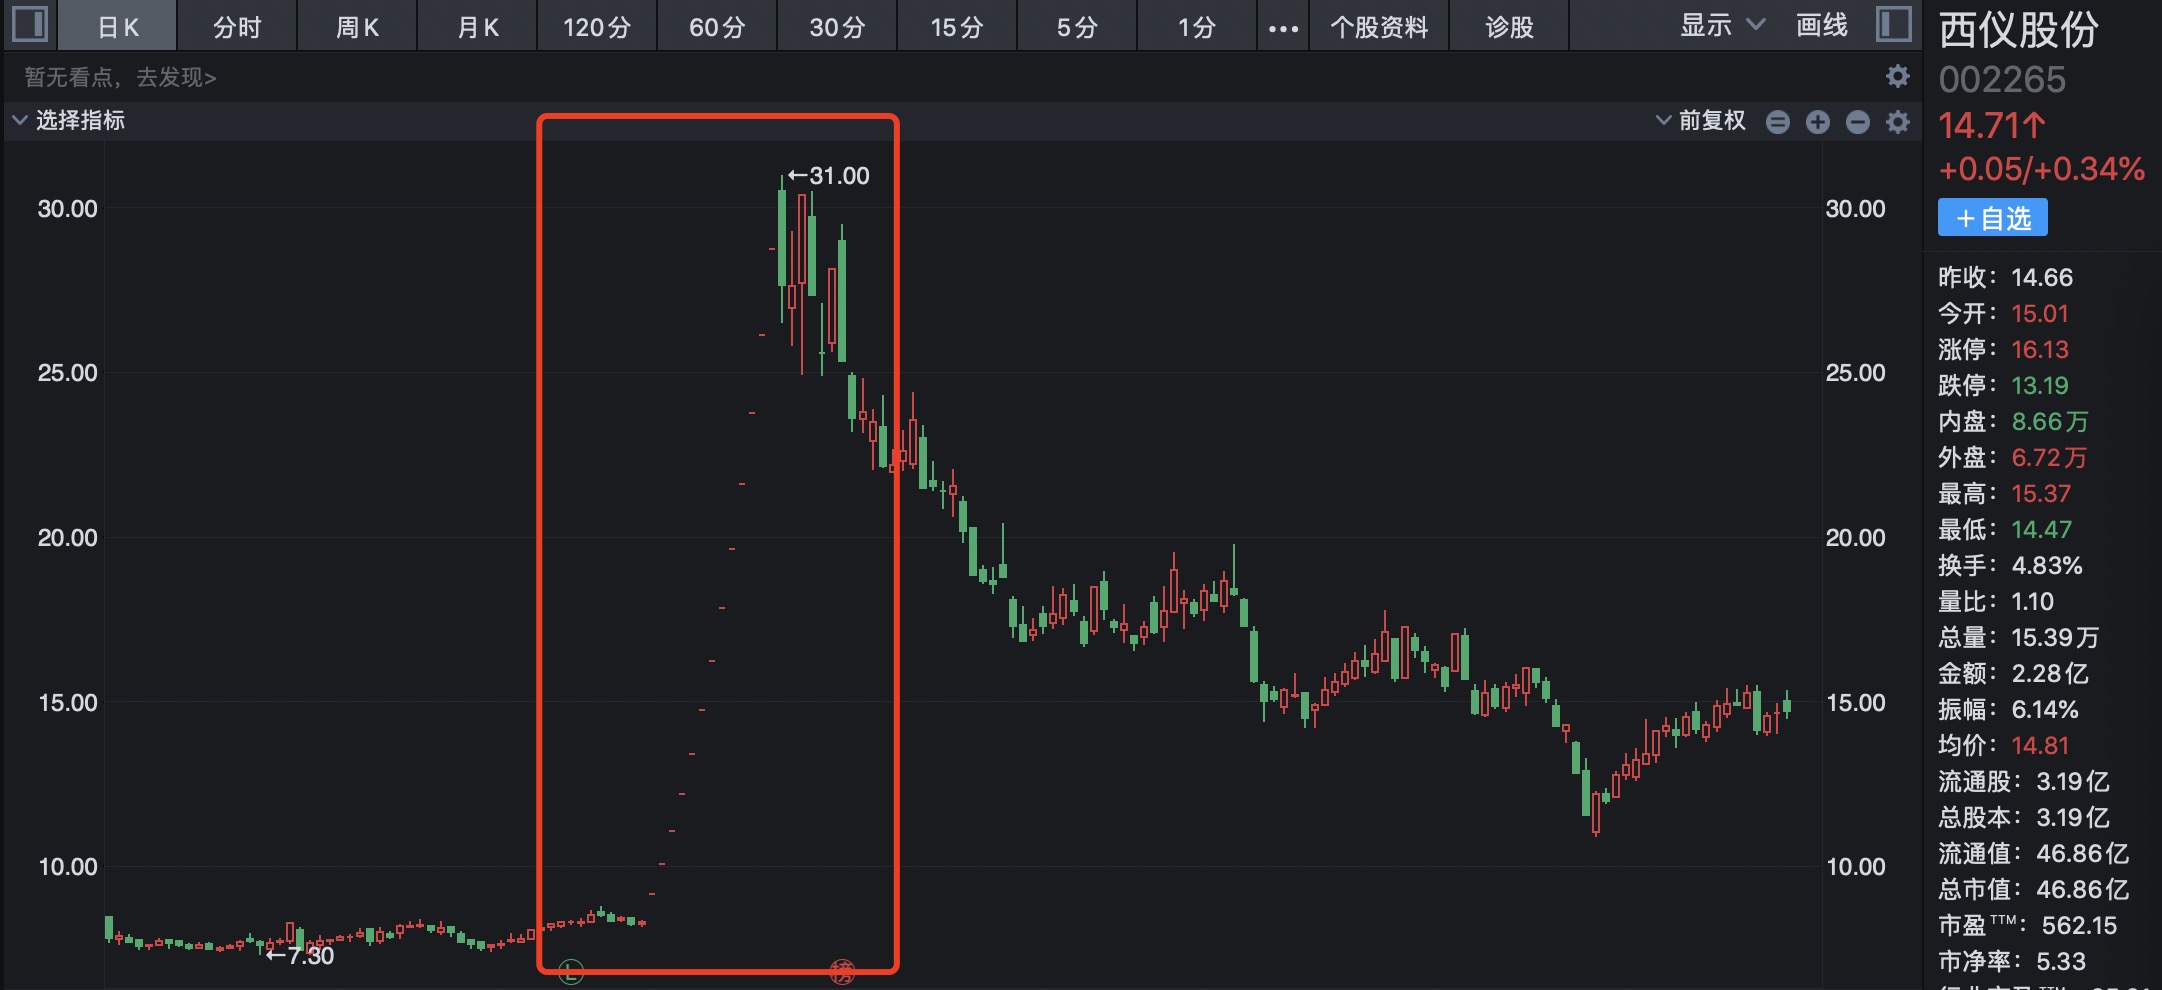
Task: Click the 流通值 46.86亿 row
Action: coord(2034,853)
